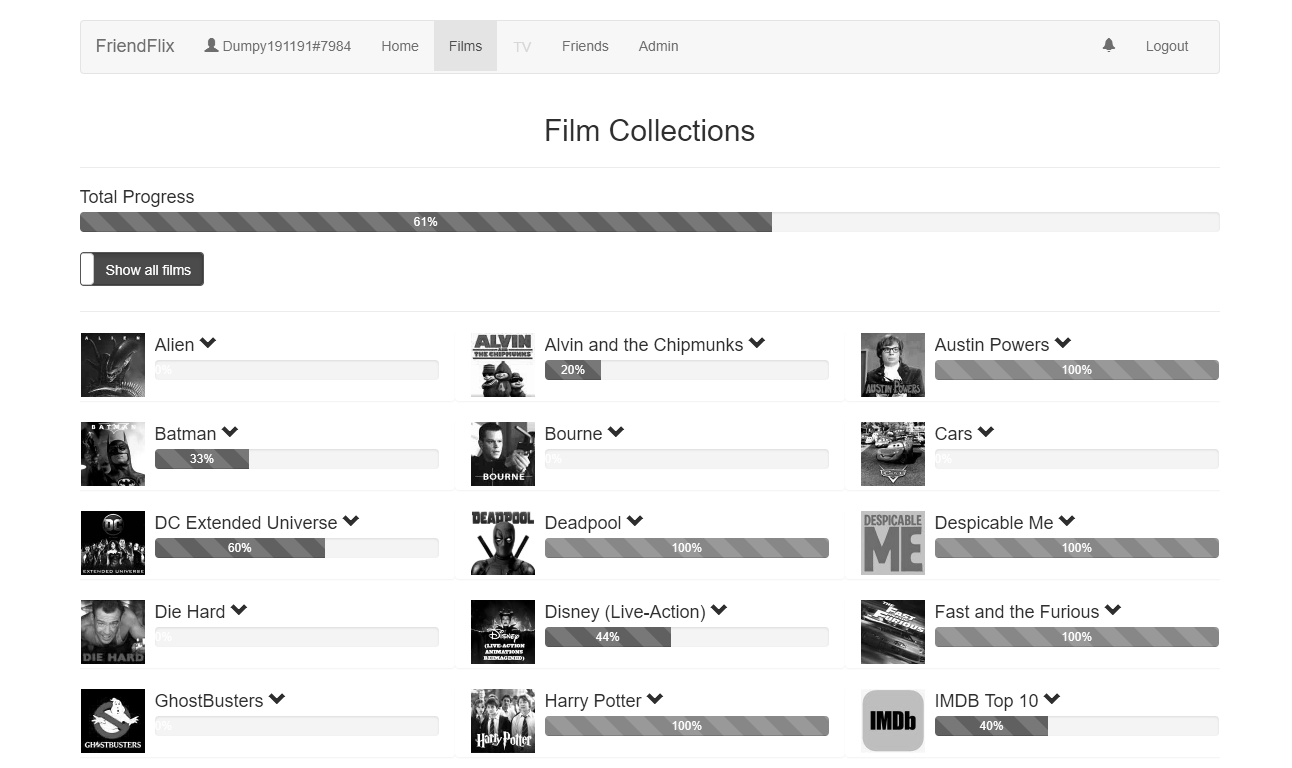1292x768 pixels.
Task: Open the Friends nav item
Action: click(x=585, y=46)
